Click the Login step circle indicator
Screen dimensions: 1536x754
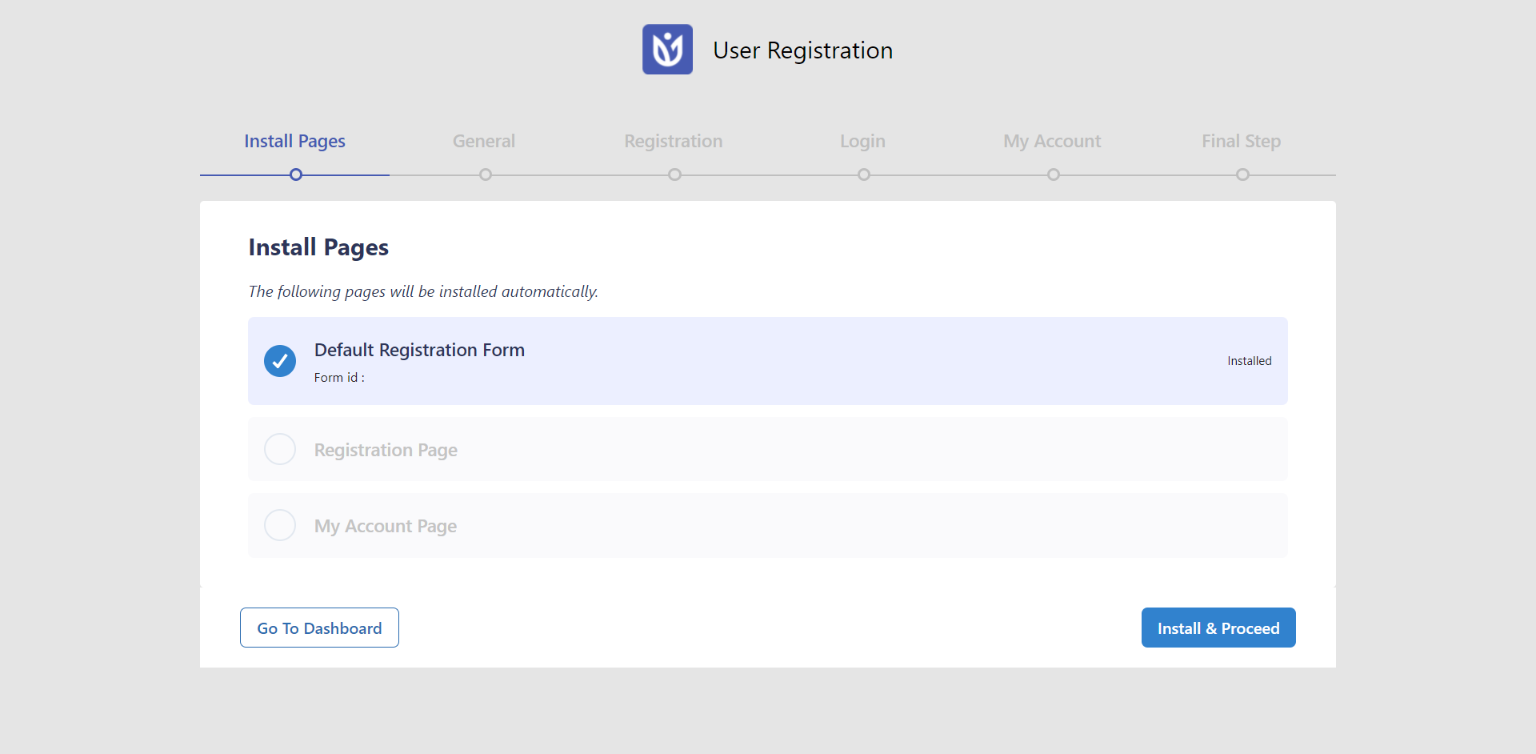tap(863, 174)
